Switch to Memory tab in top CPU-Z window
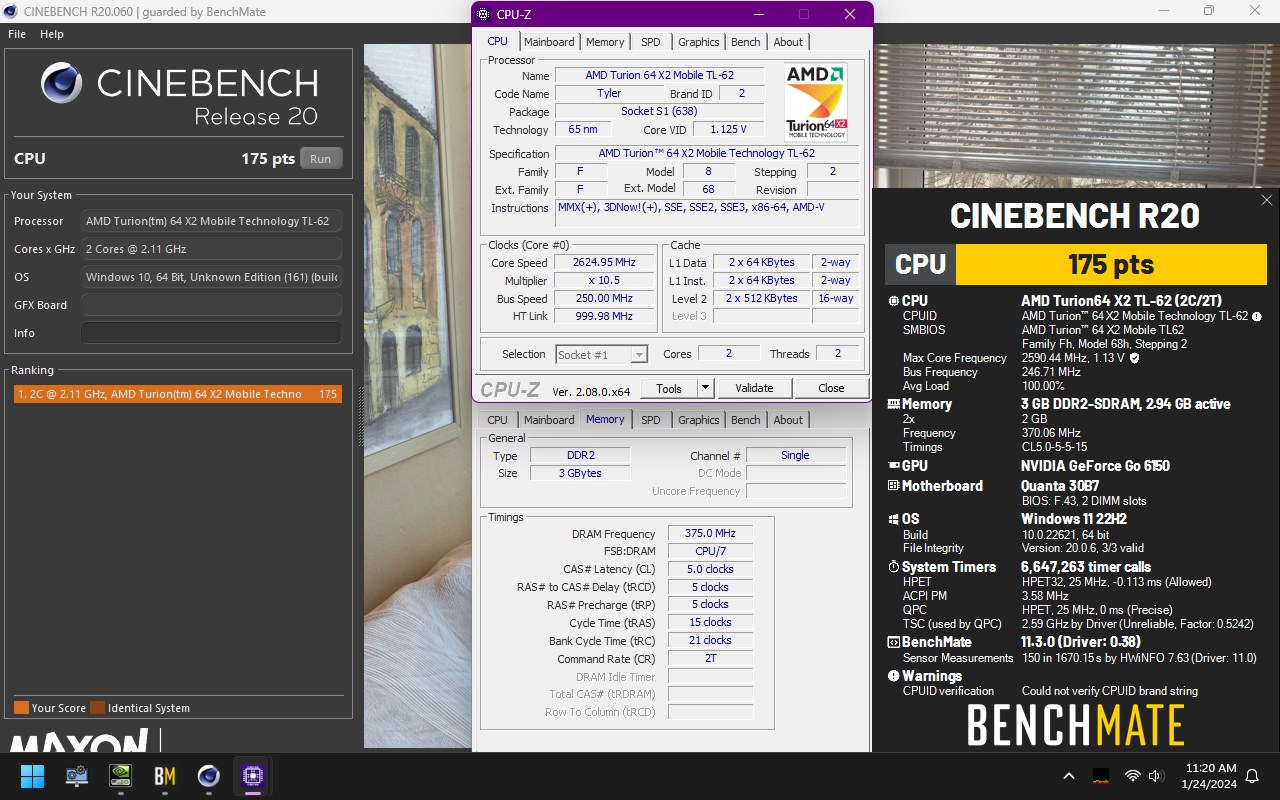 [605, 42]
